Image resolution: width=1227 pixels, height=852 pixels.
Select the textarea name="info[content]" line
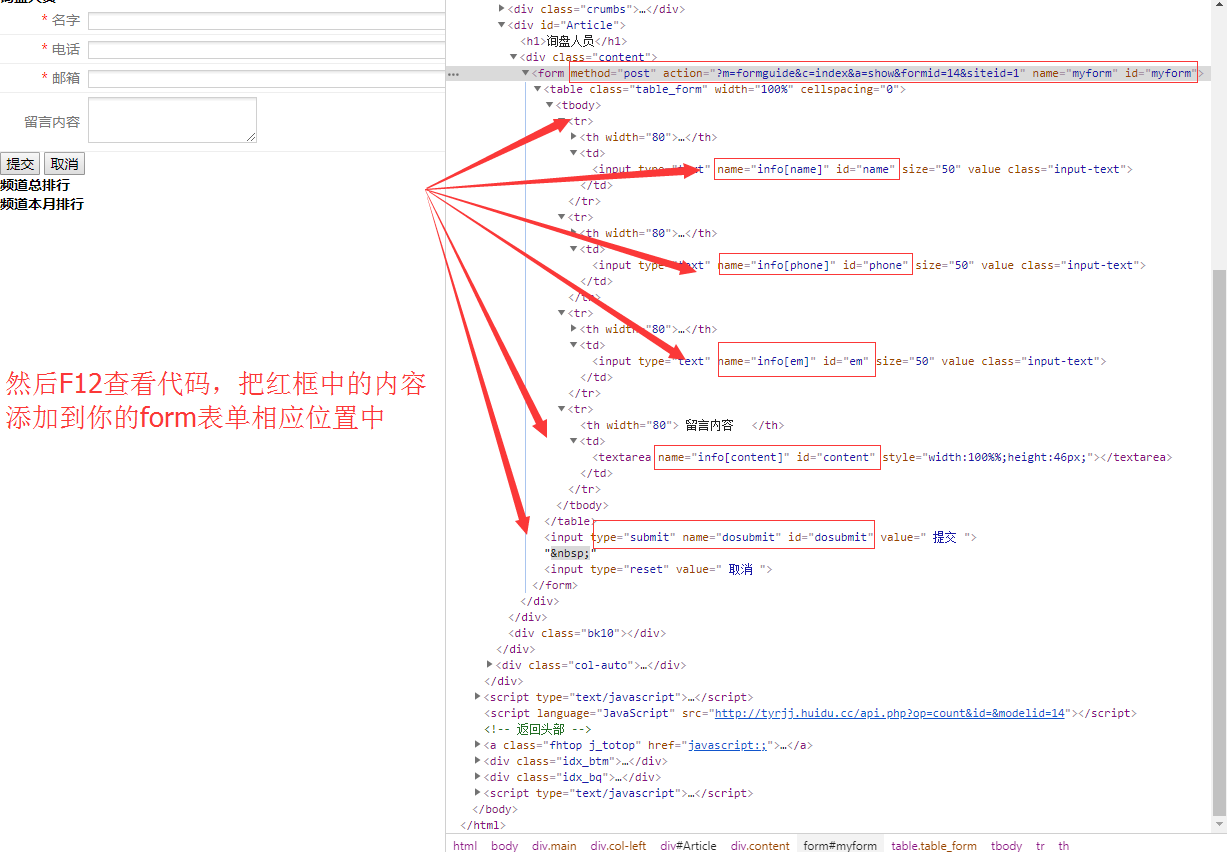point(882,457)
